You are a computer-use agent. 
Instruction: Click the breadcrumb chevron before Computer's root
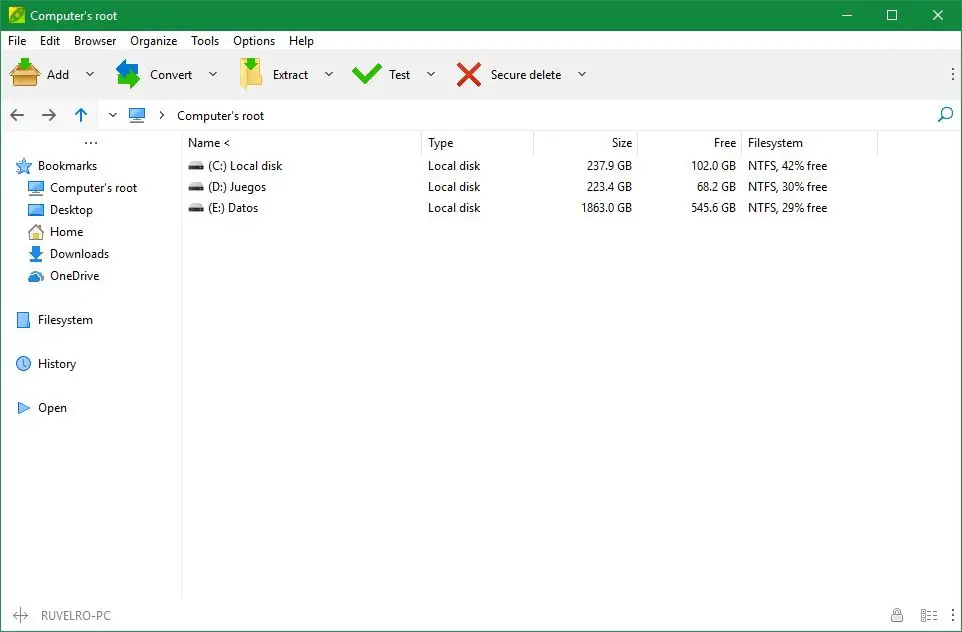pyautogui.click(x=161, y=115)
